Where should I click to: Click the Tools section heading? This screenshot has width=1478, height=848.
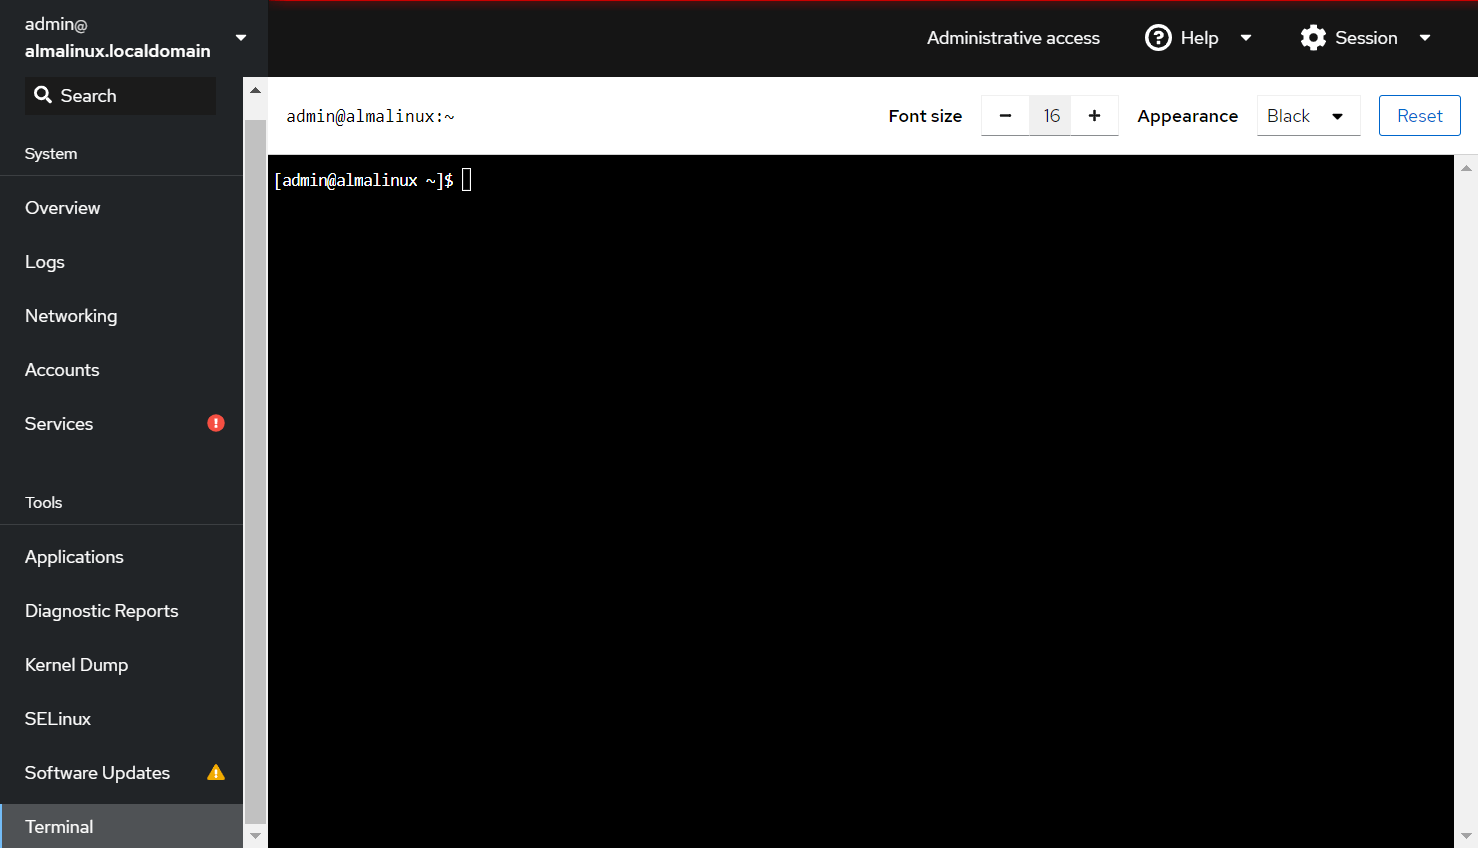[x=44, y=503]
